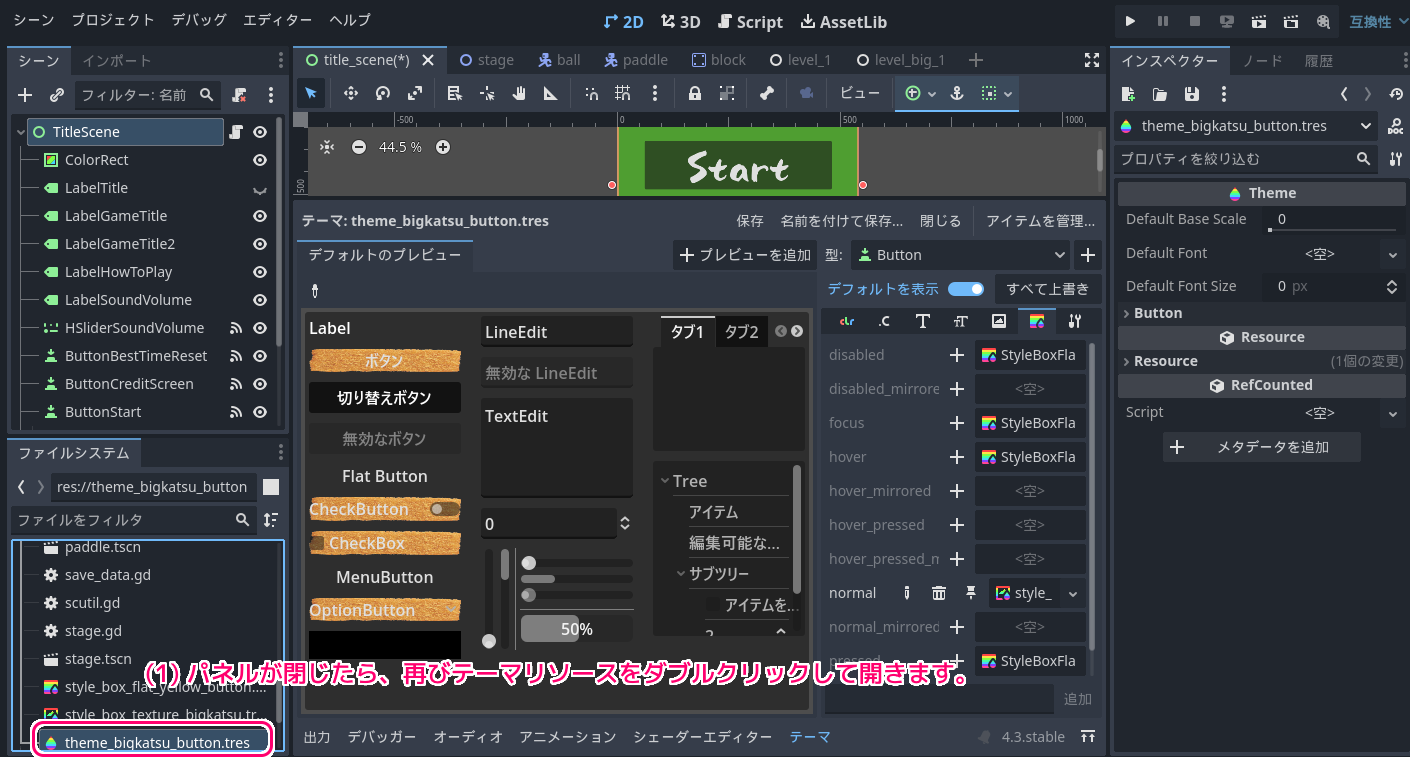Open documentation with the DOC icon
The height and width of the screenshot is (757, 1410).
coord(1396,127)
